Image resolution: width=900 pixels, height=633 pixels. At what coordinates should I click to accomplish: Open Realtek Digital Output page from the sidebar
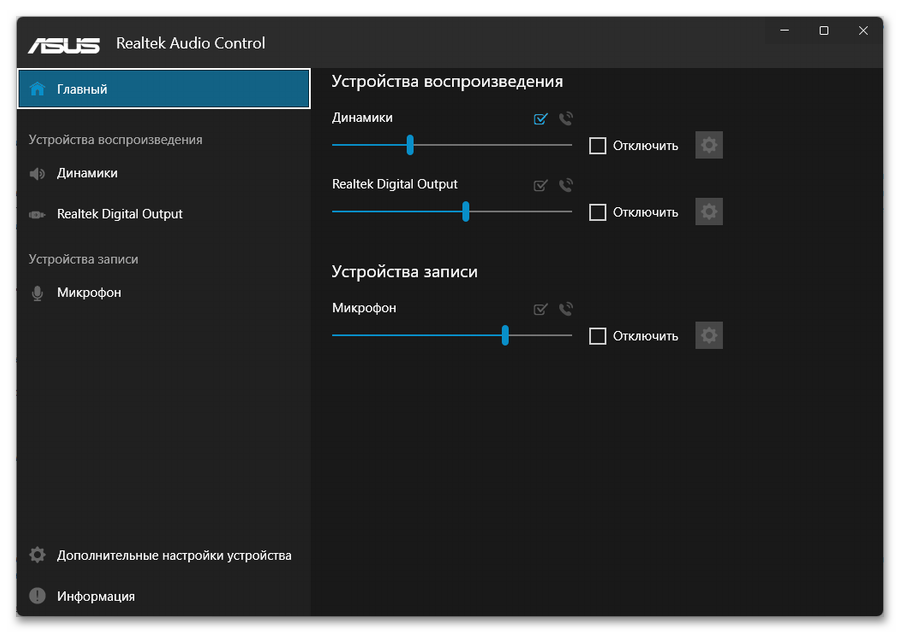(x=164, y=214)
